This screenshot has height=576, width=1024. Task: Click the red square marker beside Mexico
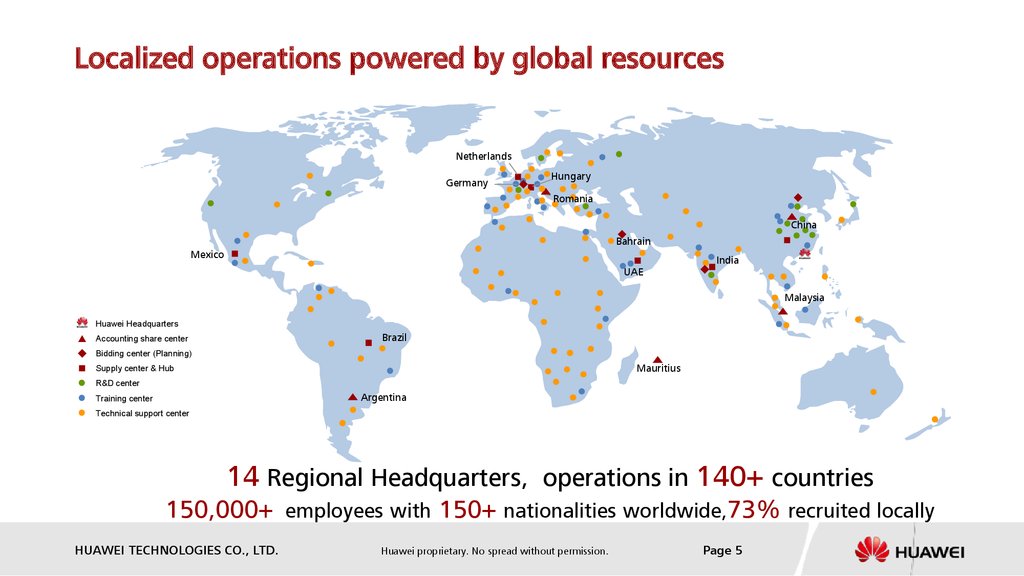[234, 254]
